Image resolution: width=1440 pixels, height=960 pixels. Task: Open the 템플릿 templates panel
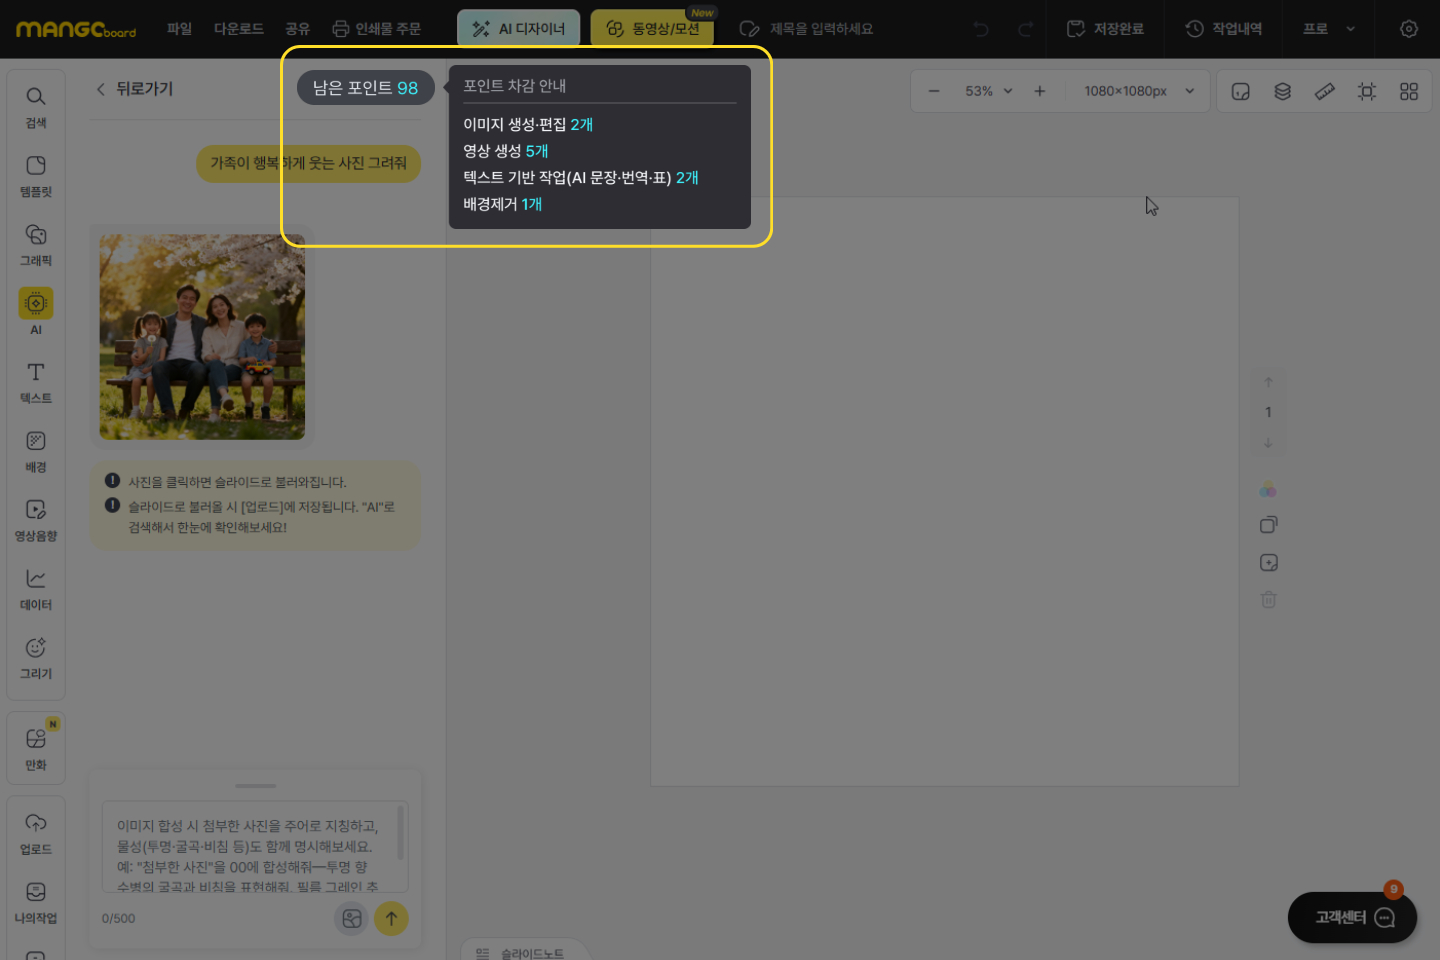(x=36, y=175)
